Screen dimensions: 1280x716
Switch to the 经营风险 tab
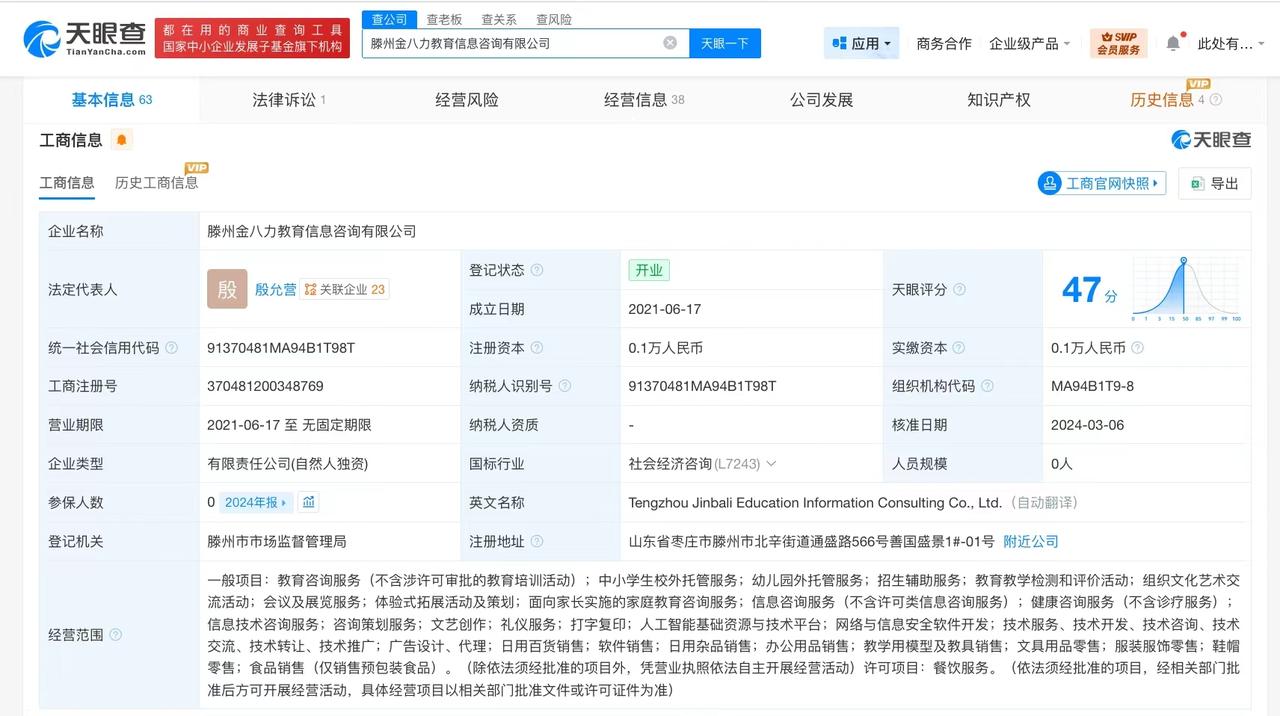point(467,100)
